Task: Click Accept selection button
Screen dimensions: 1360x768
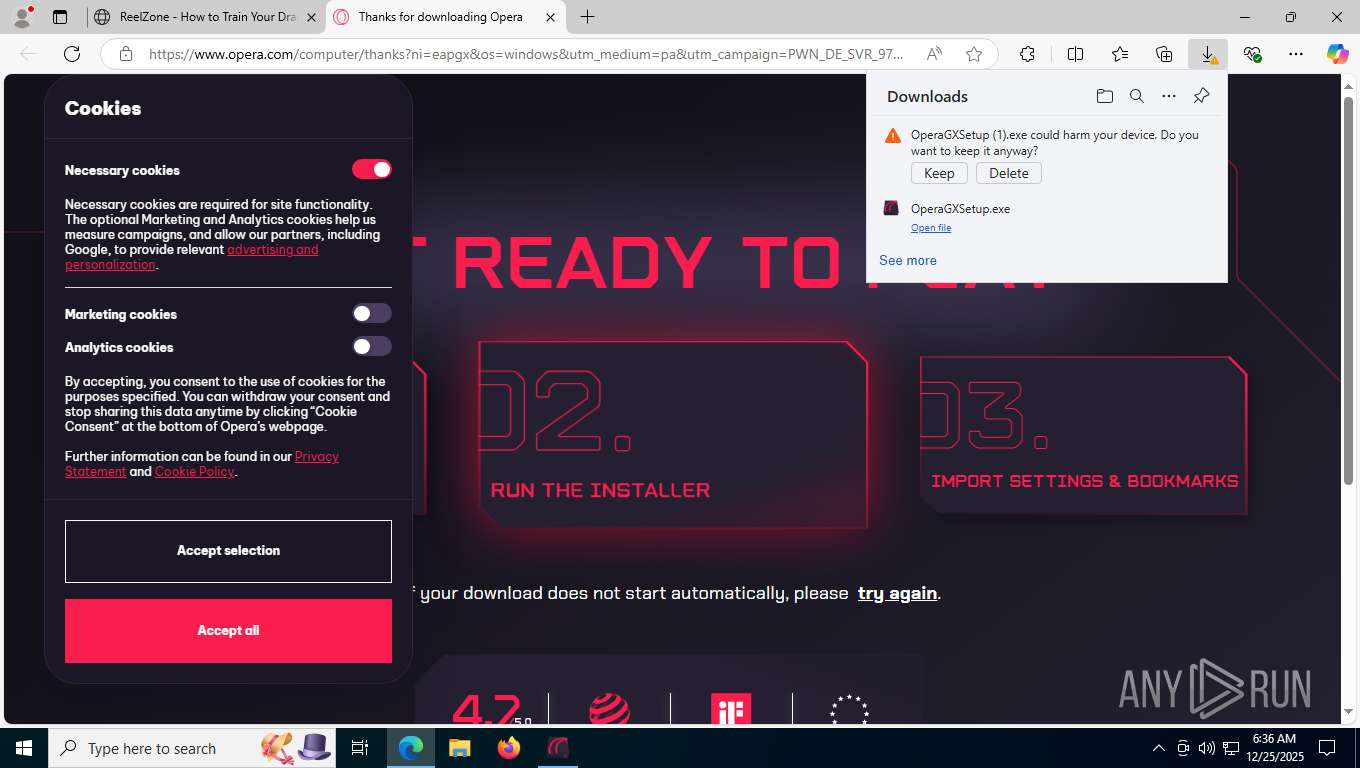Action: 228,551
